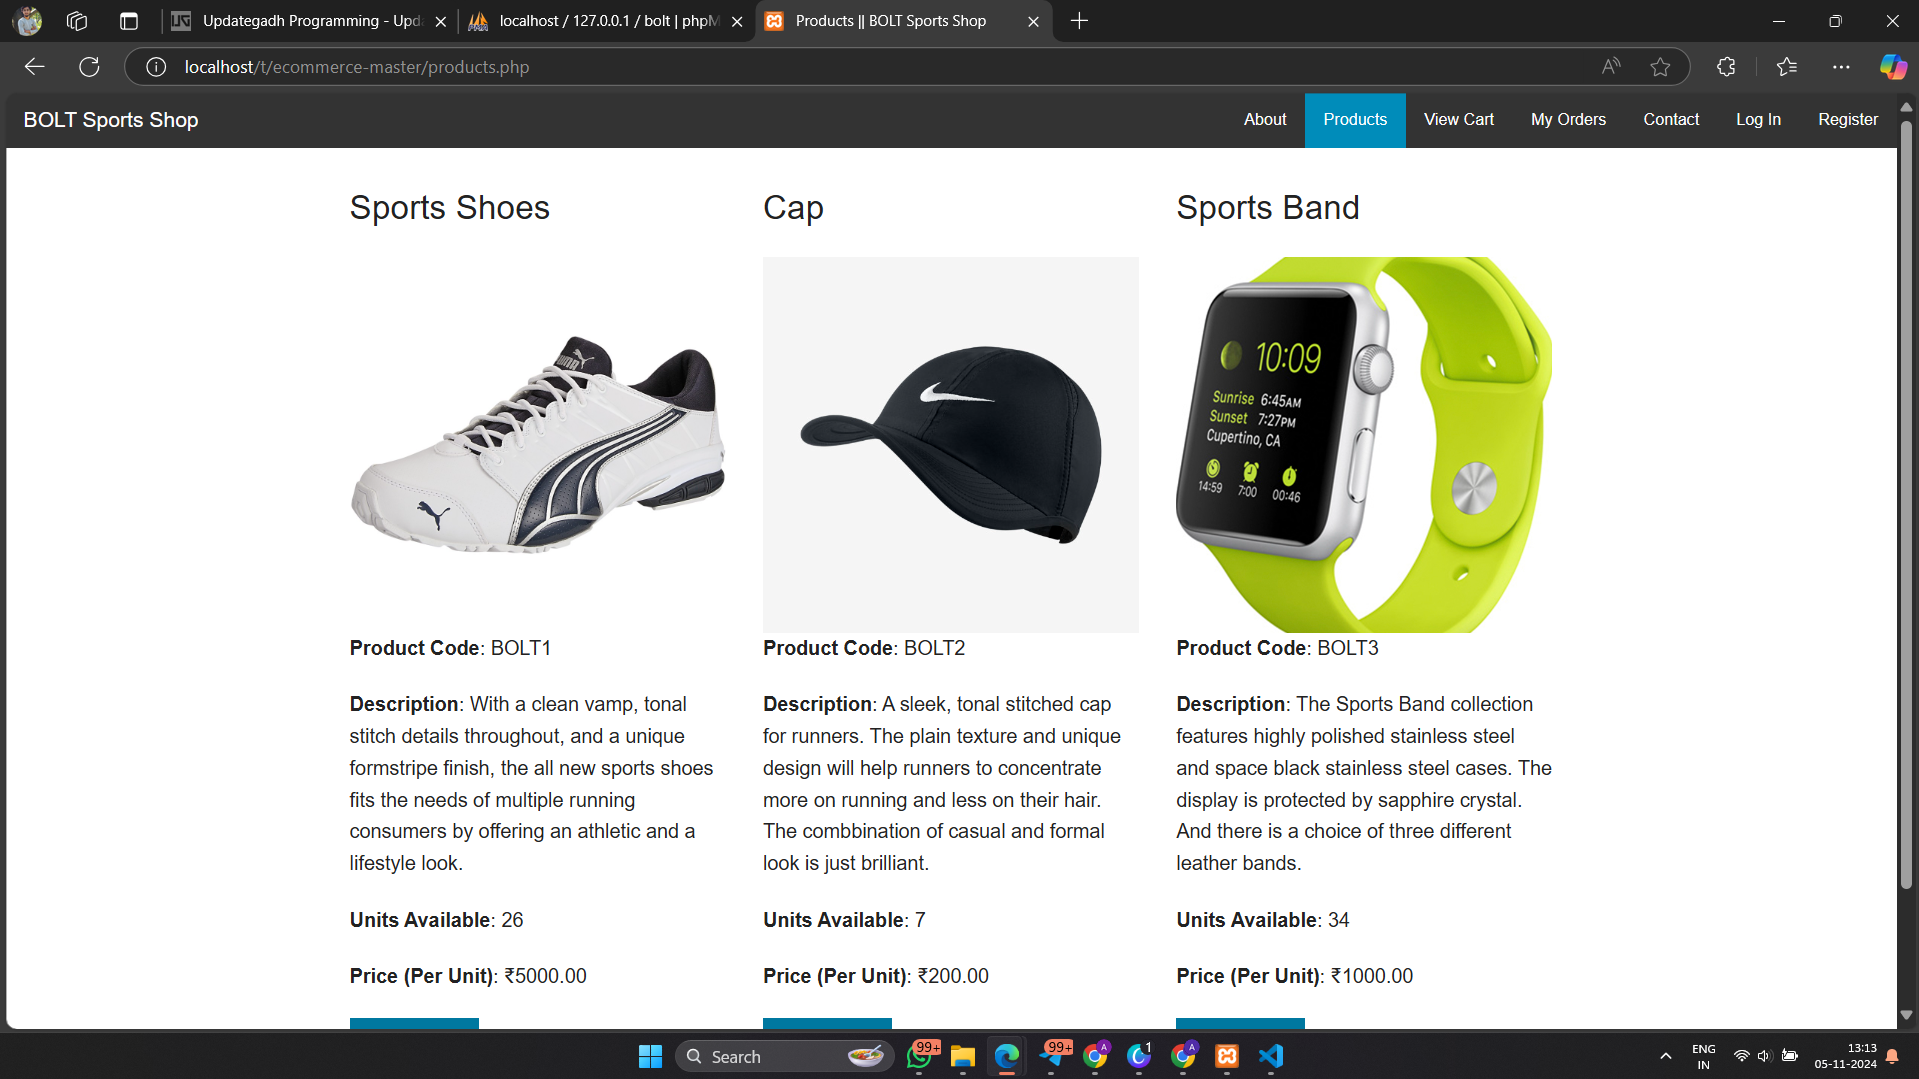View site information in the address bar
The image size is (1919, 1079).
pos(154,67)
